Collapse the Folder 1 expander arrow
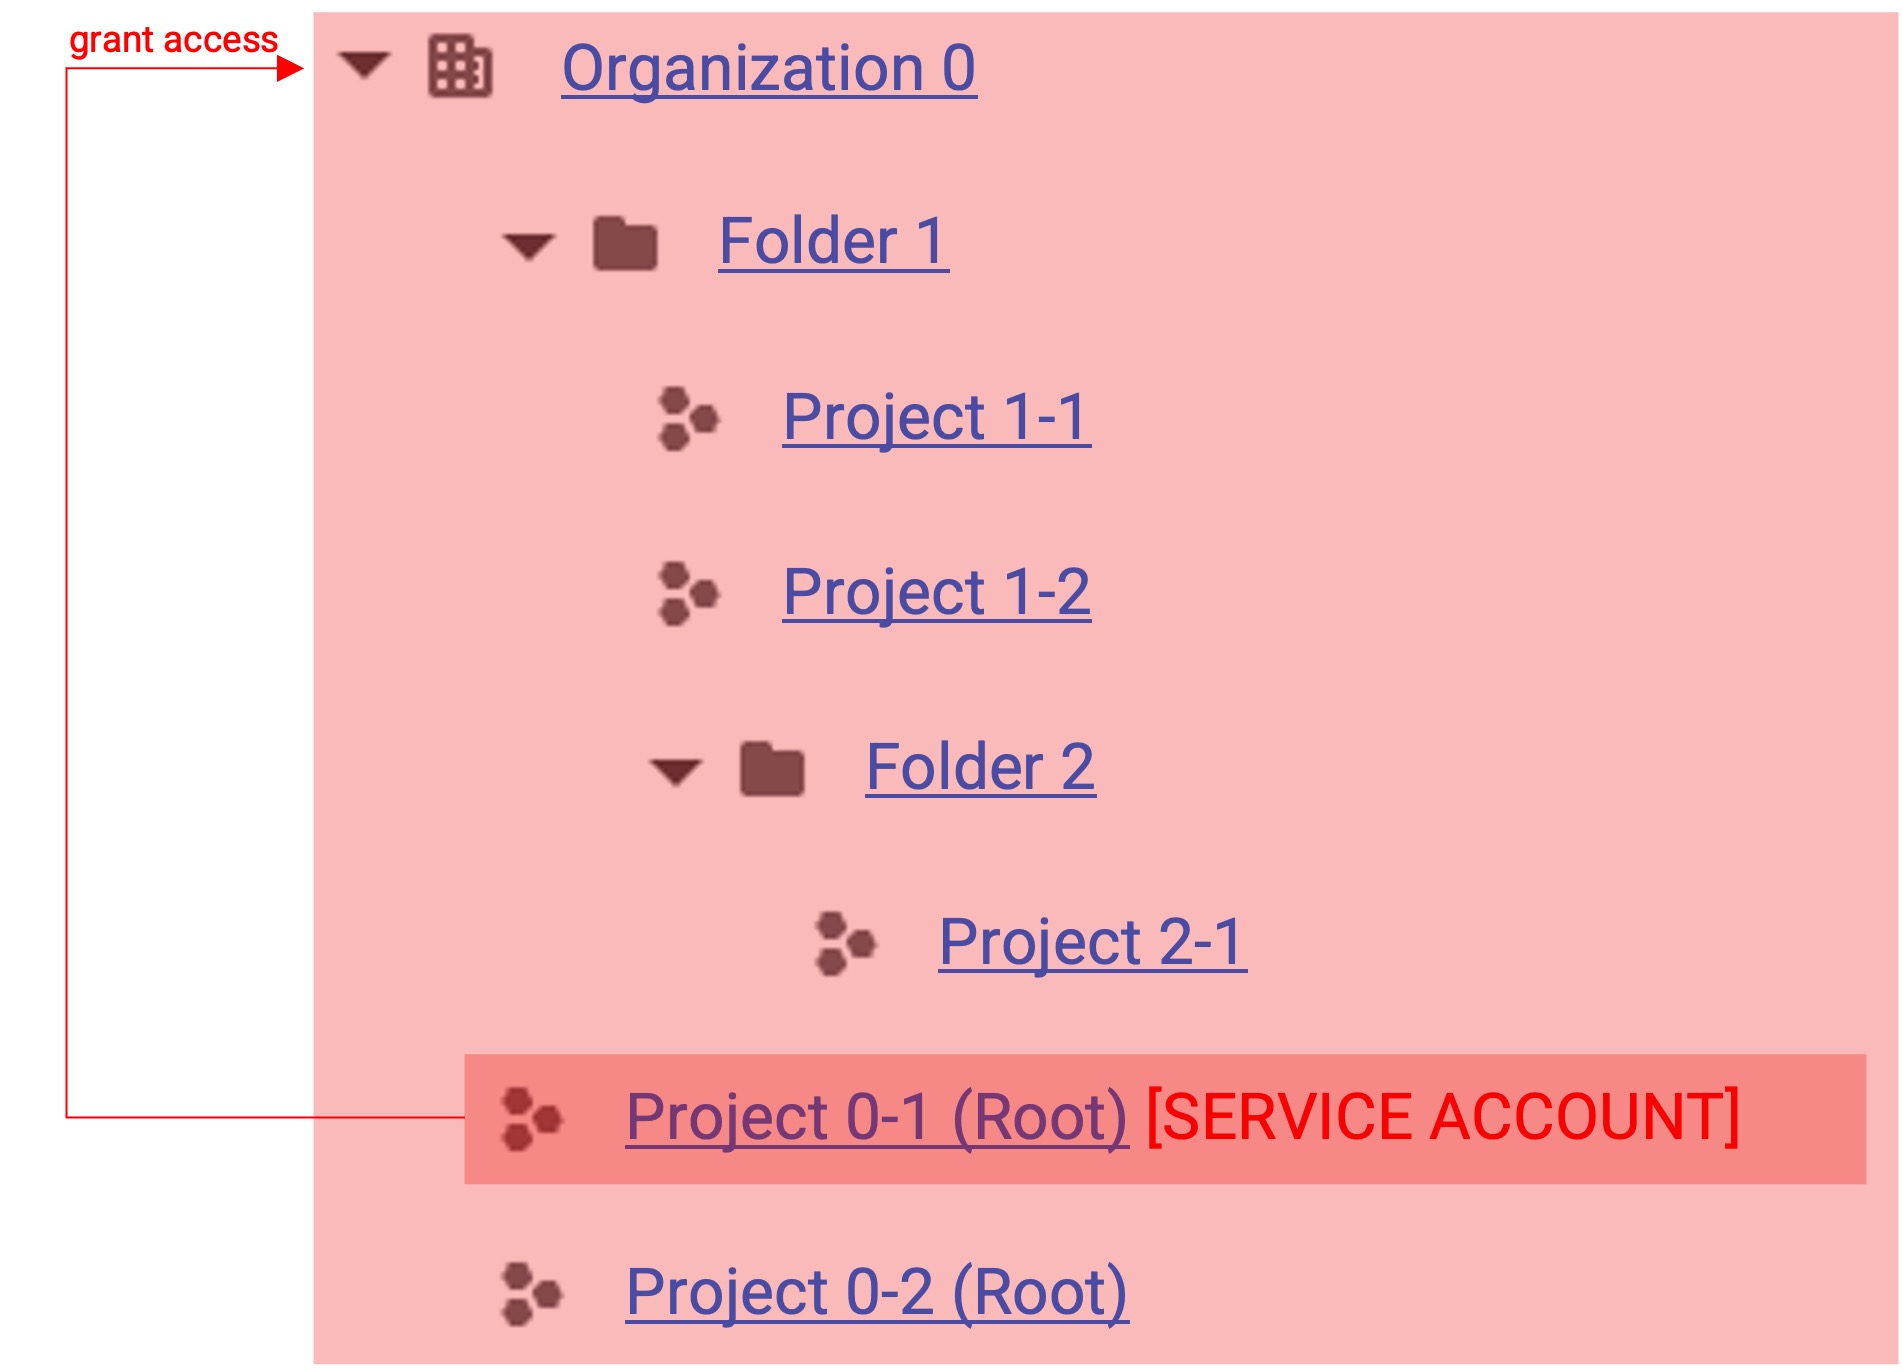 tap(529, 245)
